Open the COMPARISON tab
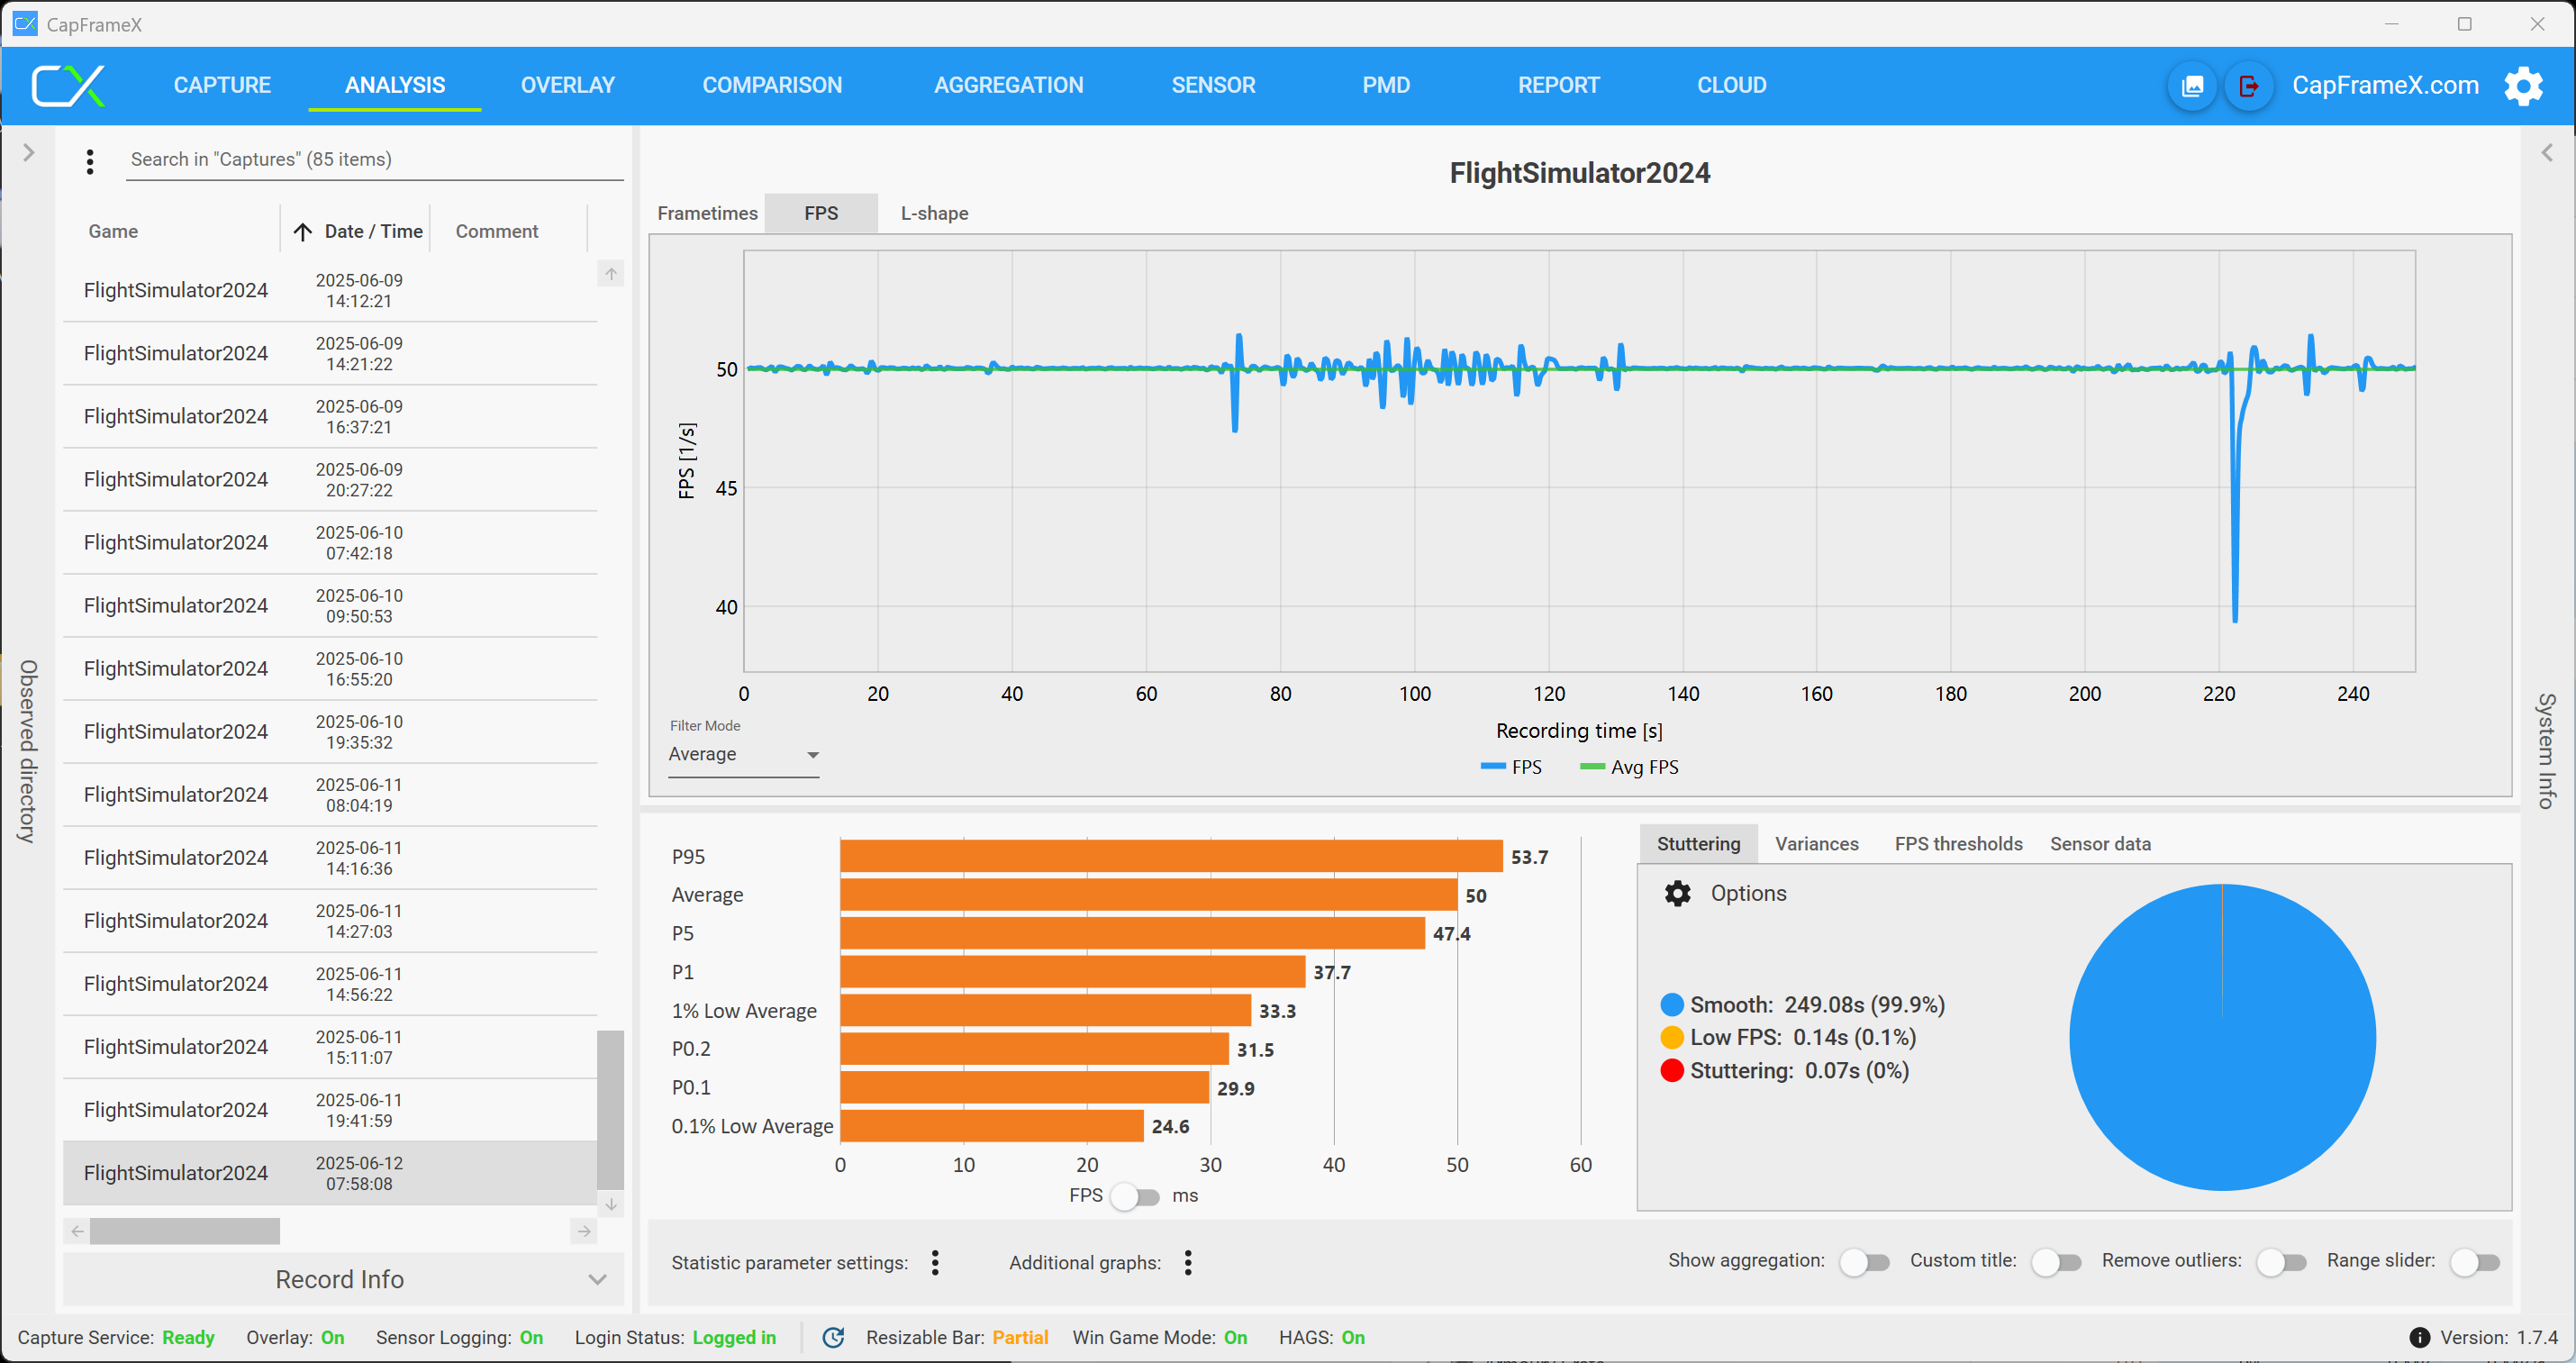Viewport: 2576px width, 1363px height. (x=772, y=86)
